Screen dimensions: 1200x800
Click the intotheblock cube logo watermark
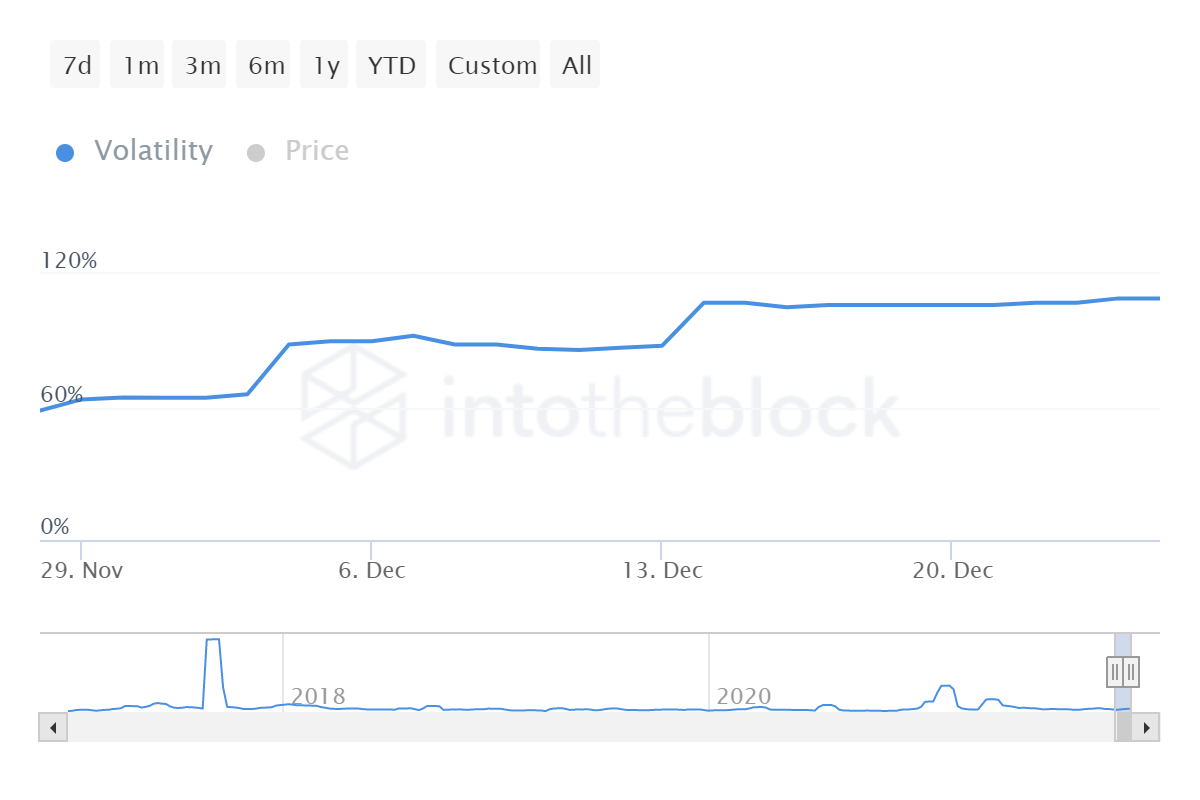pos(356,407)
